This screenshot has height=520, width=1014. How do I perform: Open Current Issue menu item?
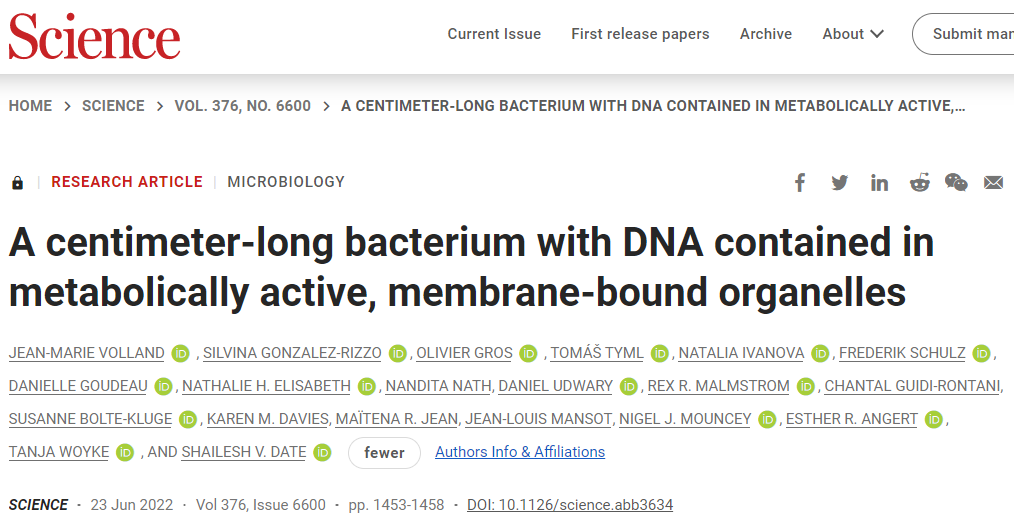[x=494, y=34]
